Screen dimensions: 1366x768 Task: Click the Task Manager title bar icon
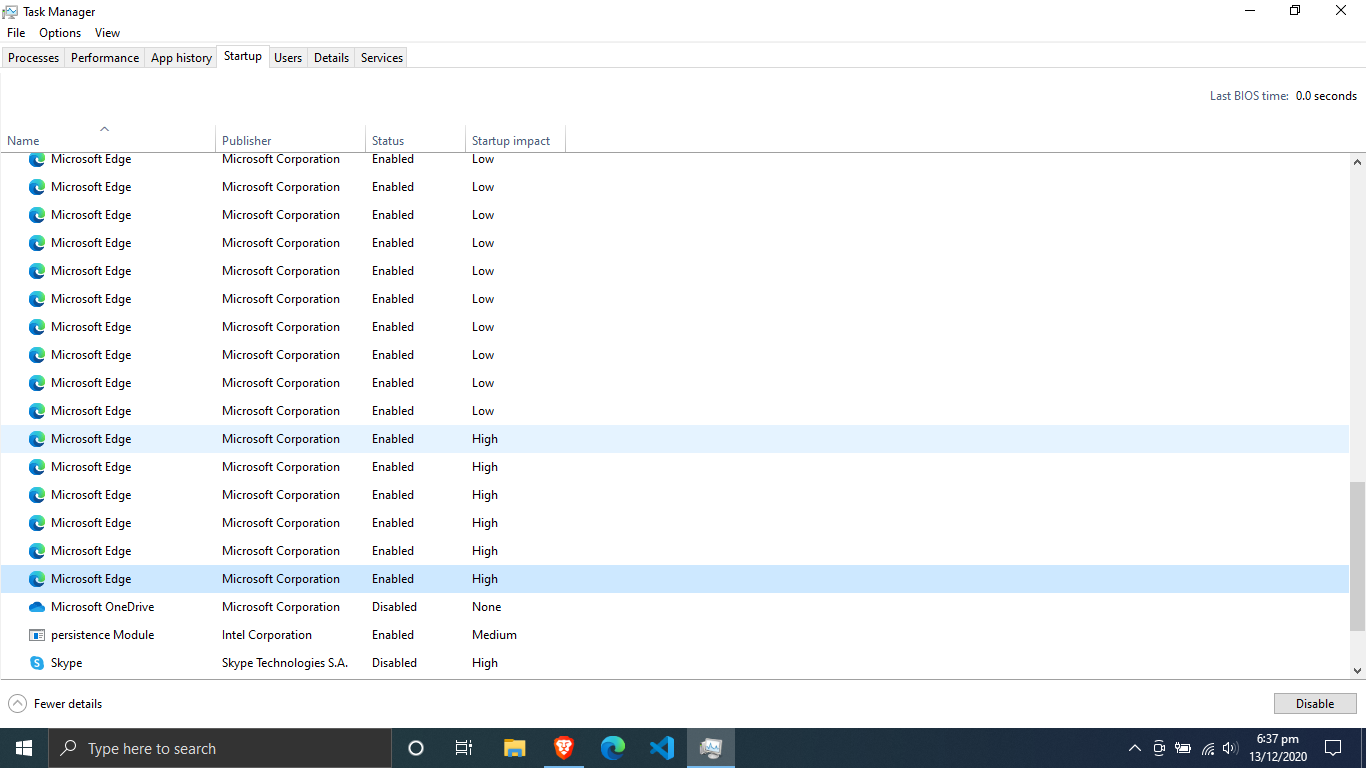(x=10, y=11)
